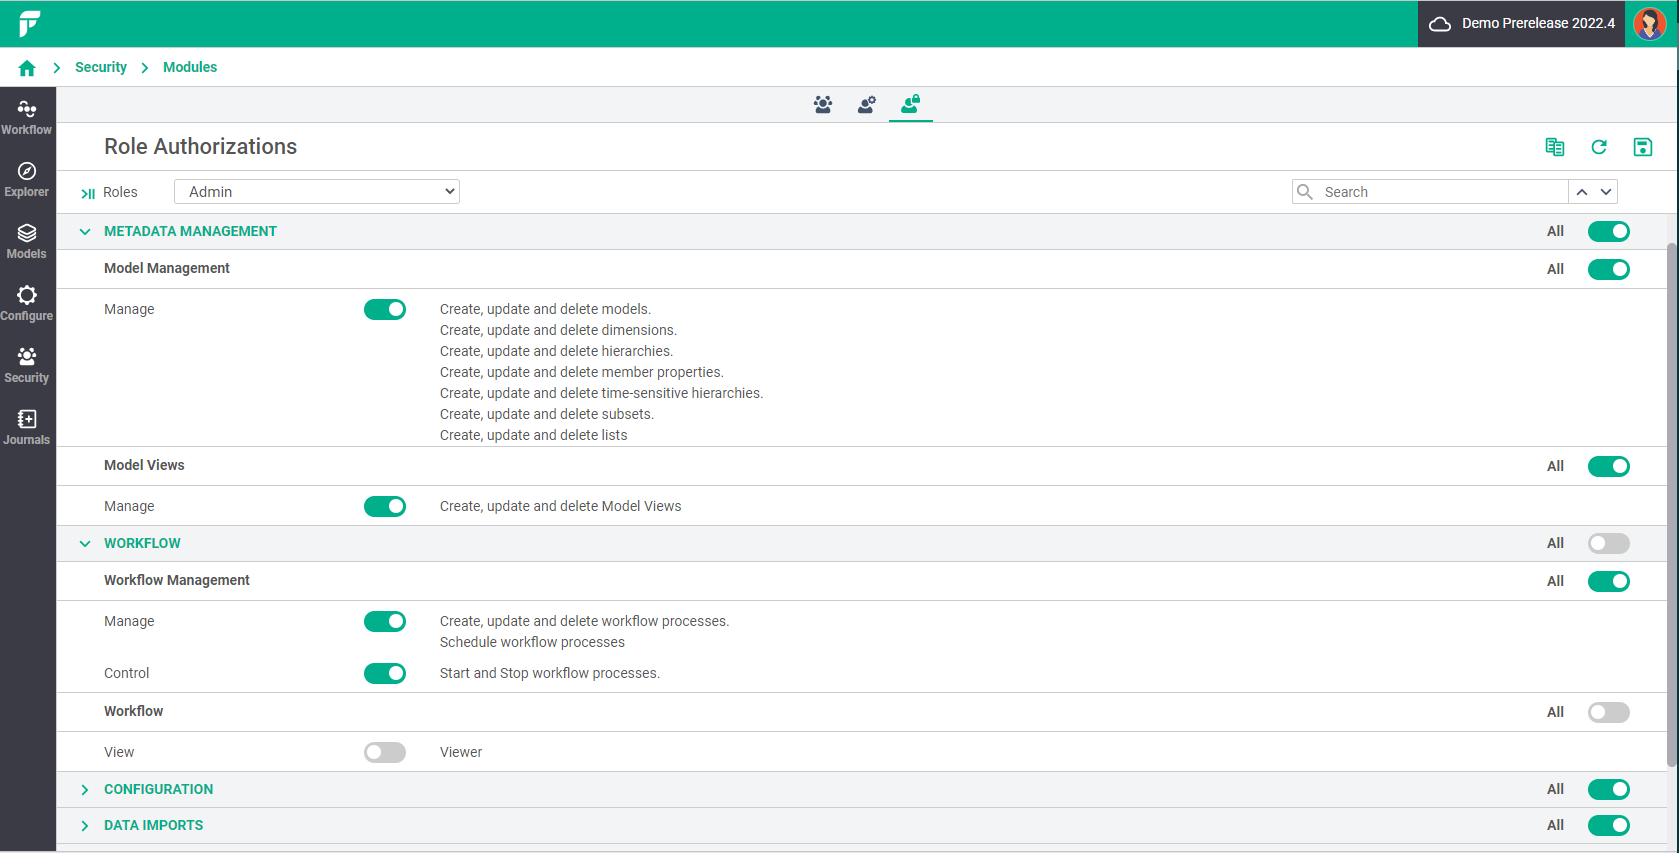Image resolution: width=1679 pixels, height=853 pixels.
Task: Click the Model Management subsection label
Action: click(167, 268)
